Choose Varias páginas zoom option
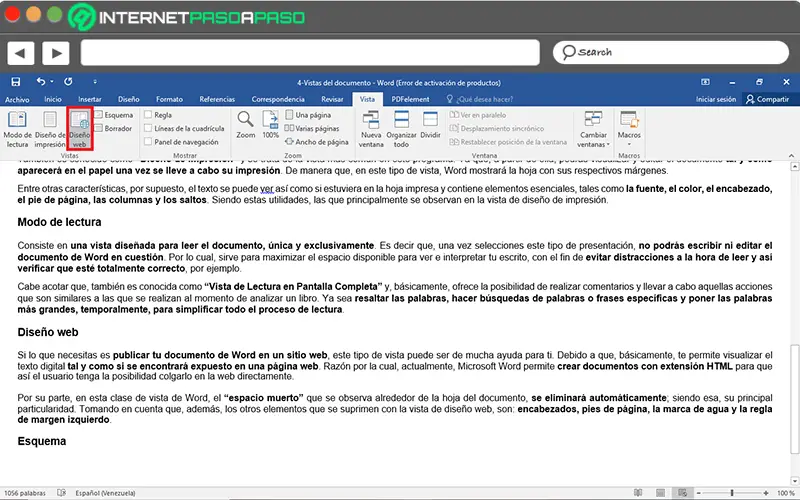 [312, 128]
